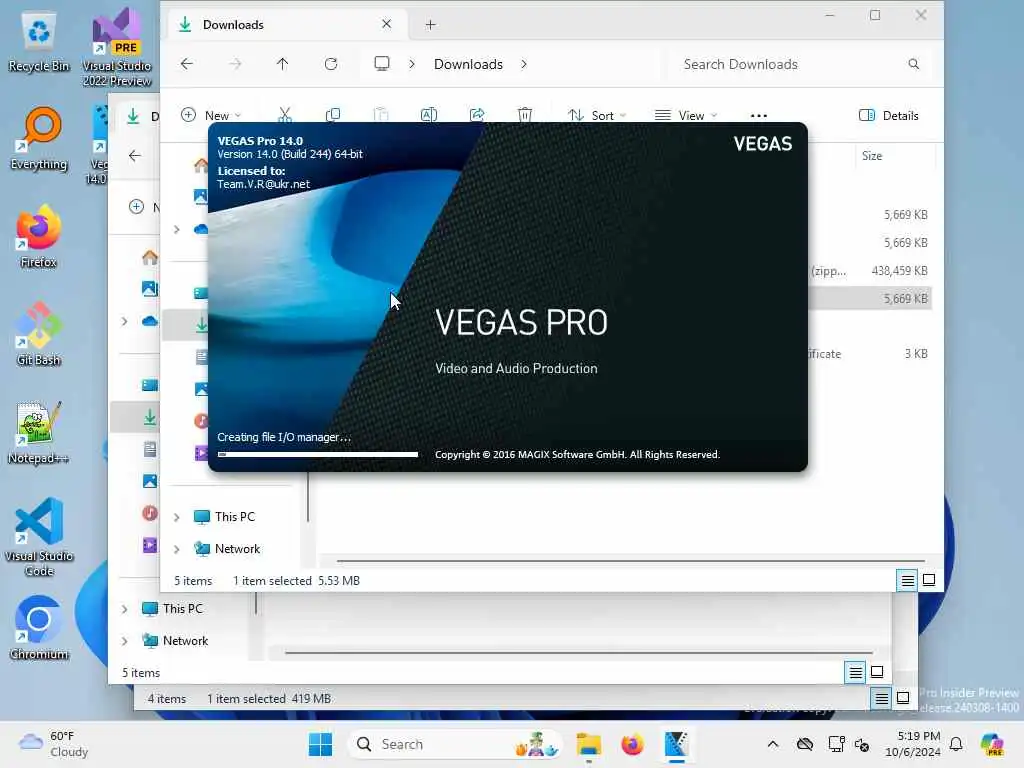1024x768 pixels.
Task: Switch front window to details list view
Action: 908,580
